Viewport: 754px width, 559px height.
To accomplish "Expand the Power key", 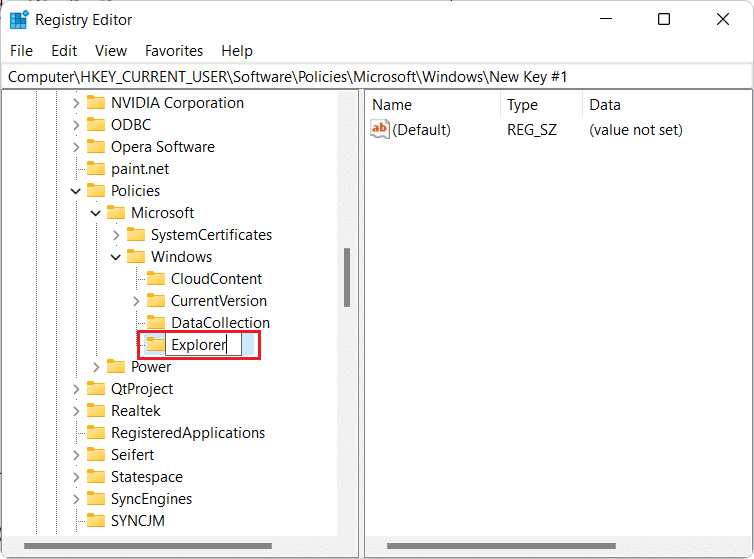I will [x=96, y=367].
